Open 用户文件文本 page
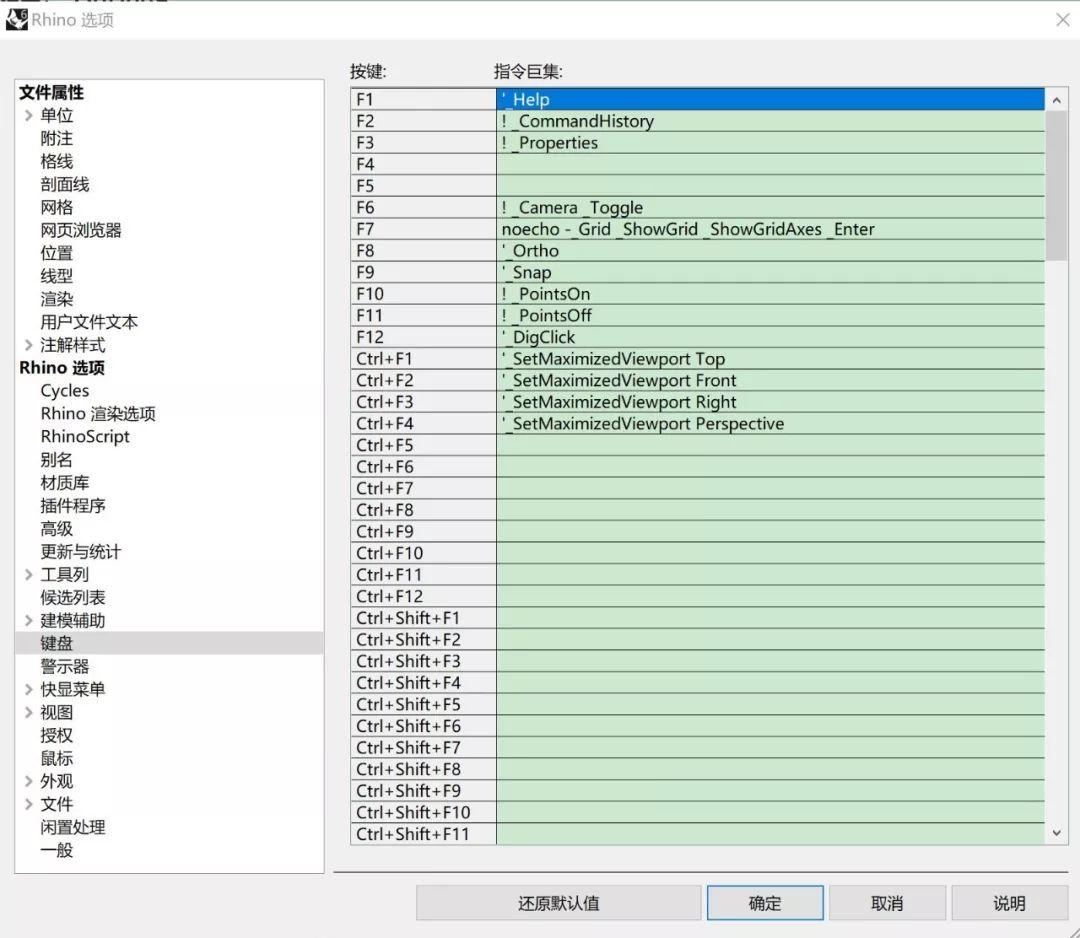The width and height of the screenshot is (1080, 938). click(x=89, y=322)
